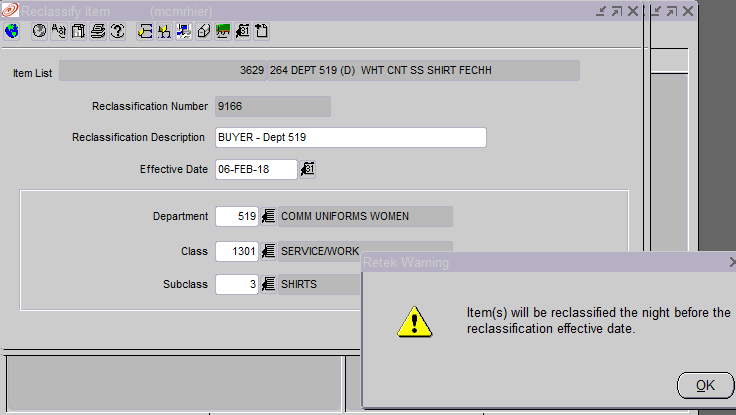
Task: Click the hierarchy tree toolbar icon
Action: click(145, 31)
